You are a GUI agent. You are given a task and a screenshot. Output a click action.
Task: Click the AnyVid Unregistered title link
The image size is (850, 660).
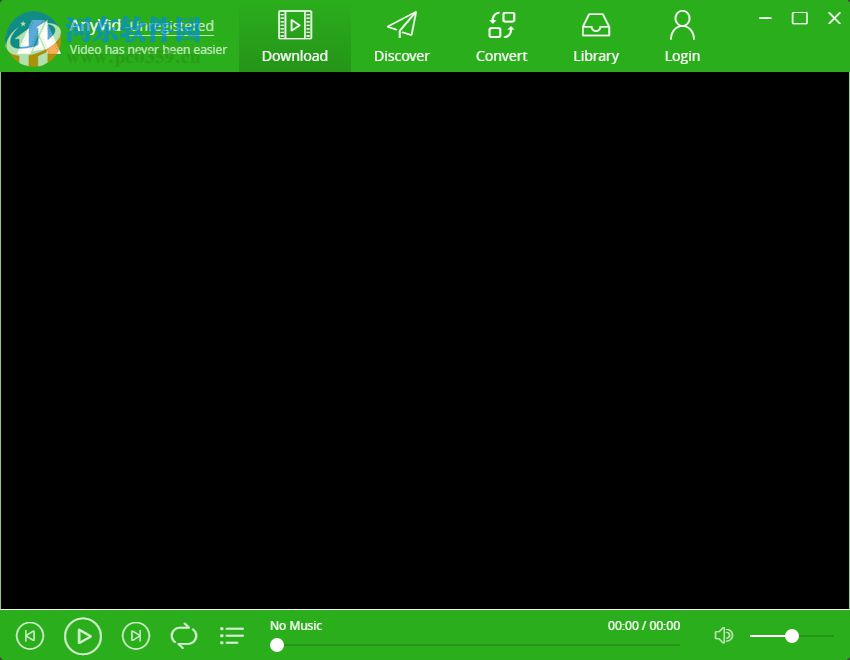(x=140, y=24)
